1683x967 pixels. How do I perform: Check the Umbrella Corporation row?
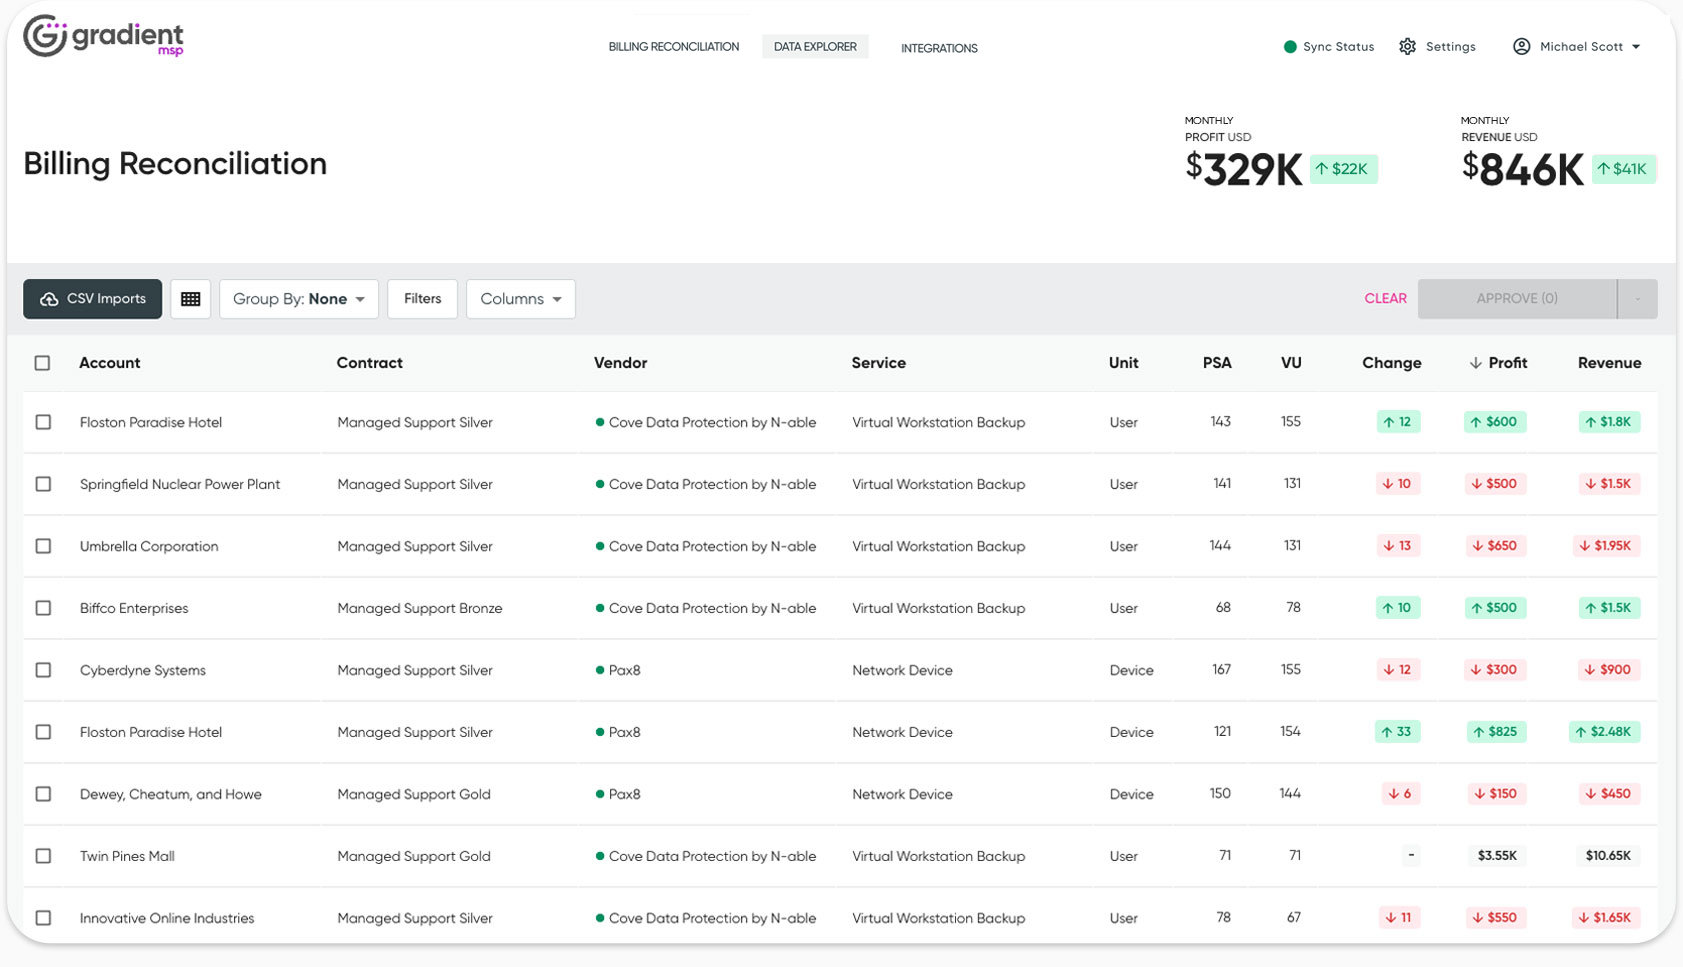[43, 546]
